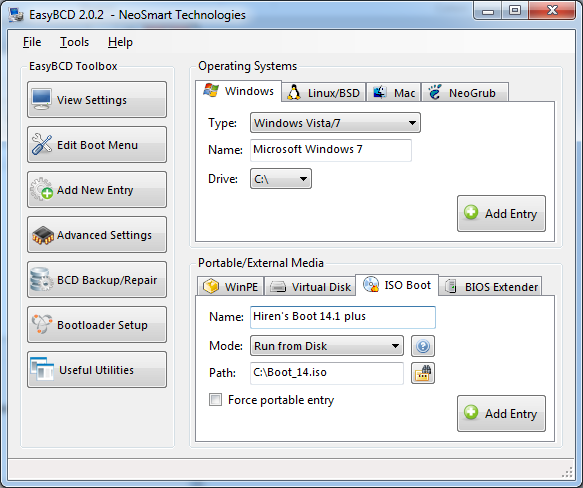Switch to the Virtual Disk tab
Image resolution: width=583 pixels, height=488 pixels.
310,287
